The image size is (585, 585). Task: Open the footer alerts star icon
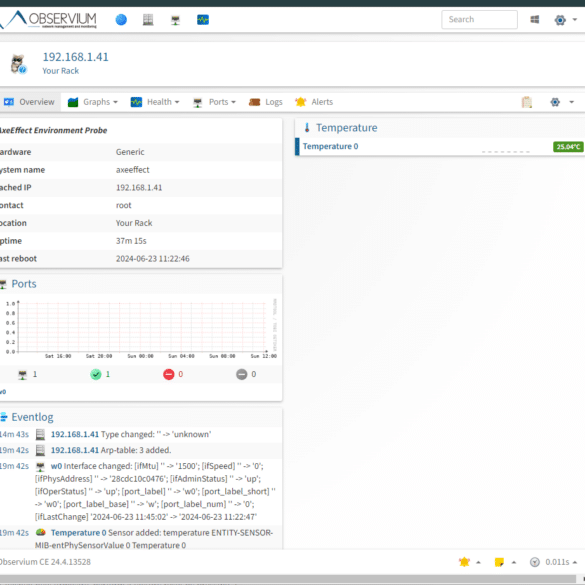[x=464, y=562]
